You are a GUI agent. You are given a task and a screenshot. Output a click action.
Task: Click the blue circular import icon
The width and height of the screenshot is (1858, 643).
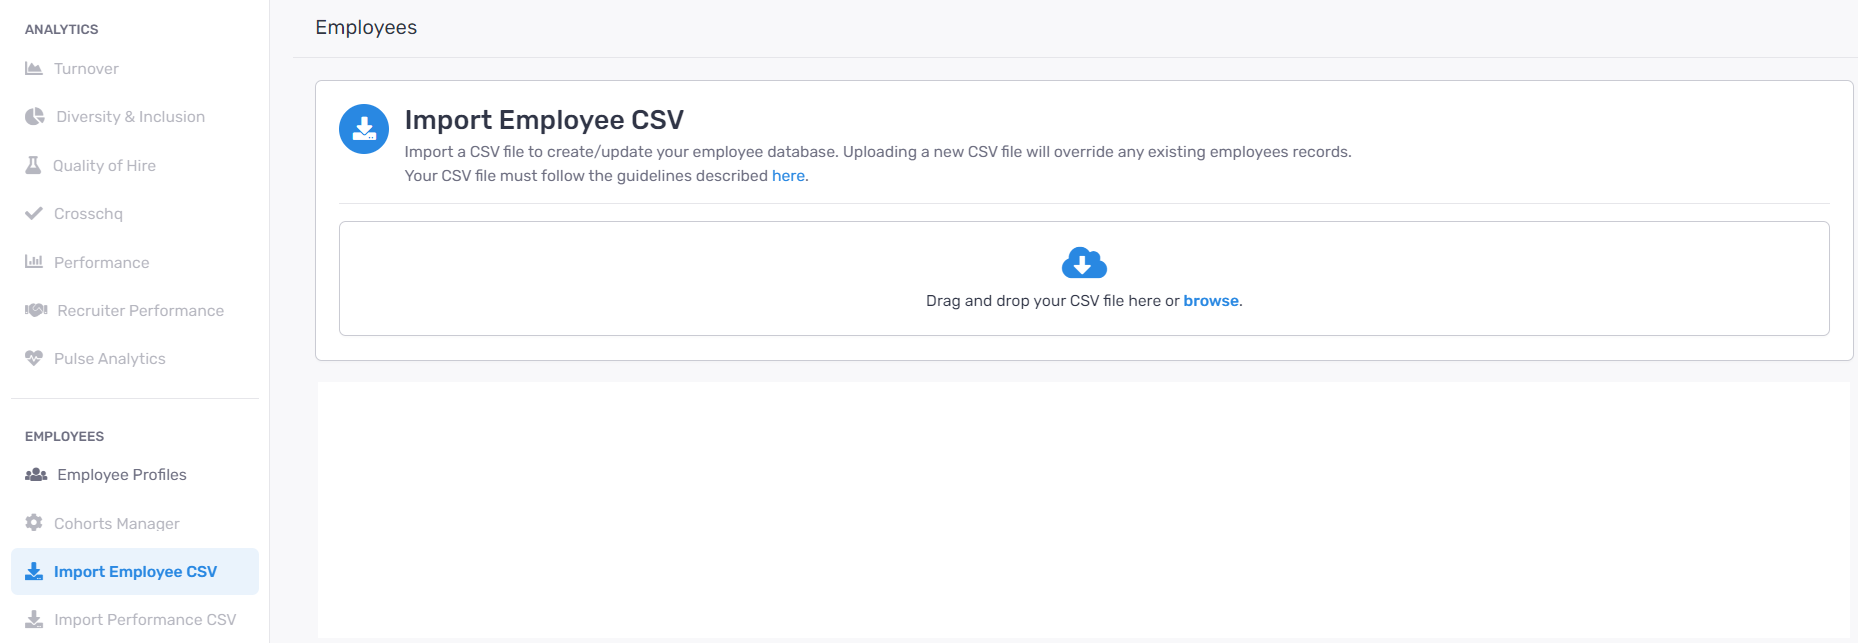[x=364, y=129]
